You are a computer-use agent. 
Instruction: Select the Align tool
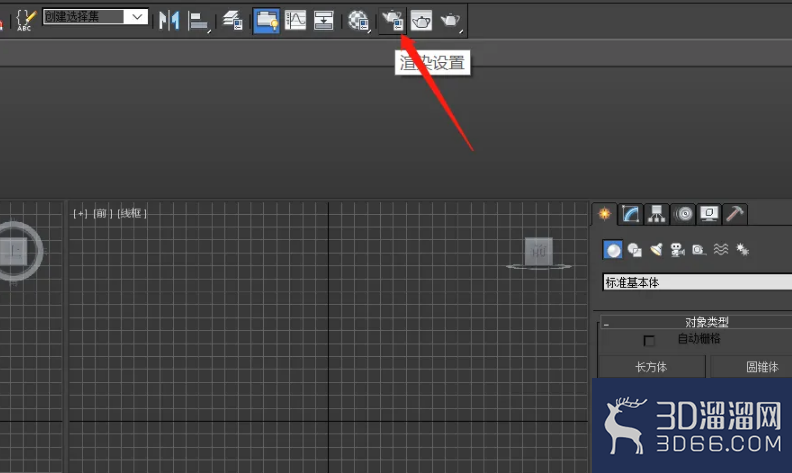199,21
